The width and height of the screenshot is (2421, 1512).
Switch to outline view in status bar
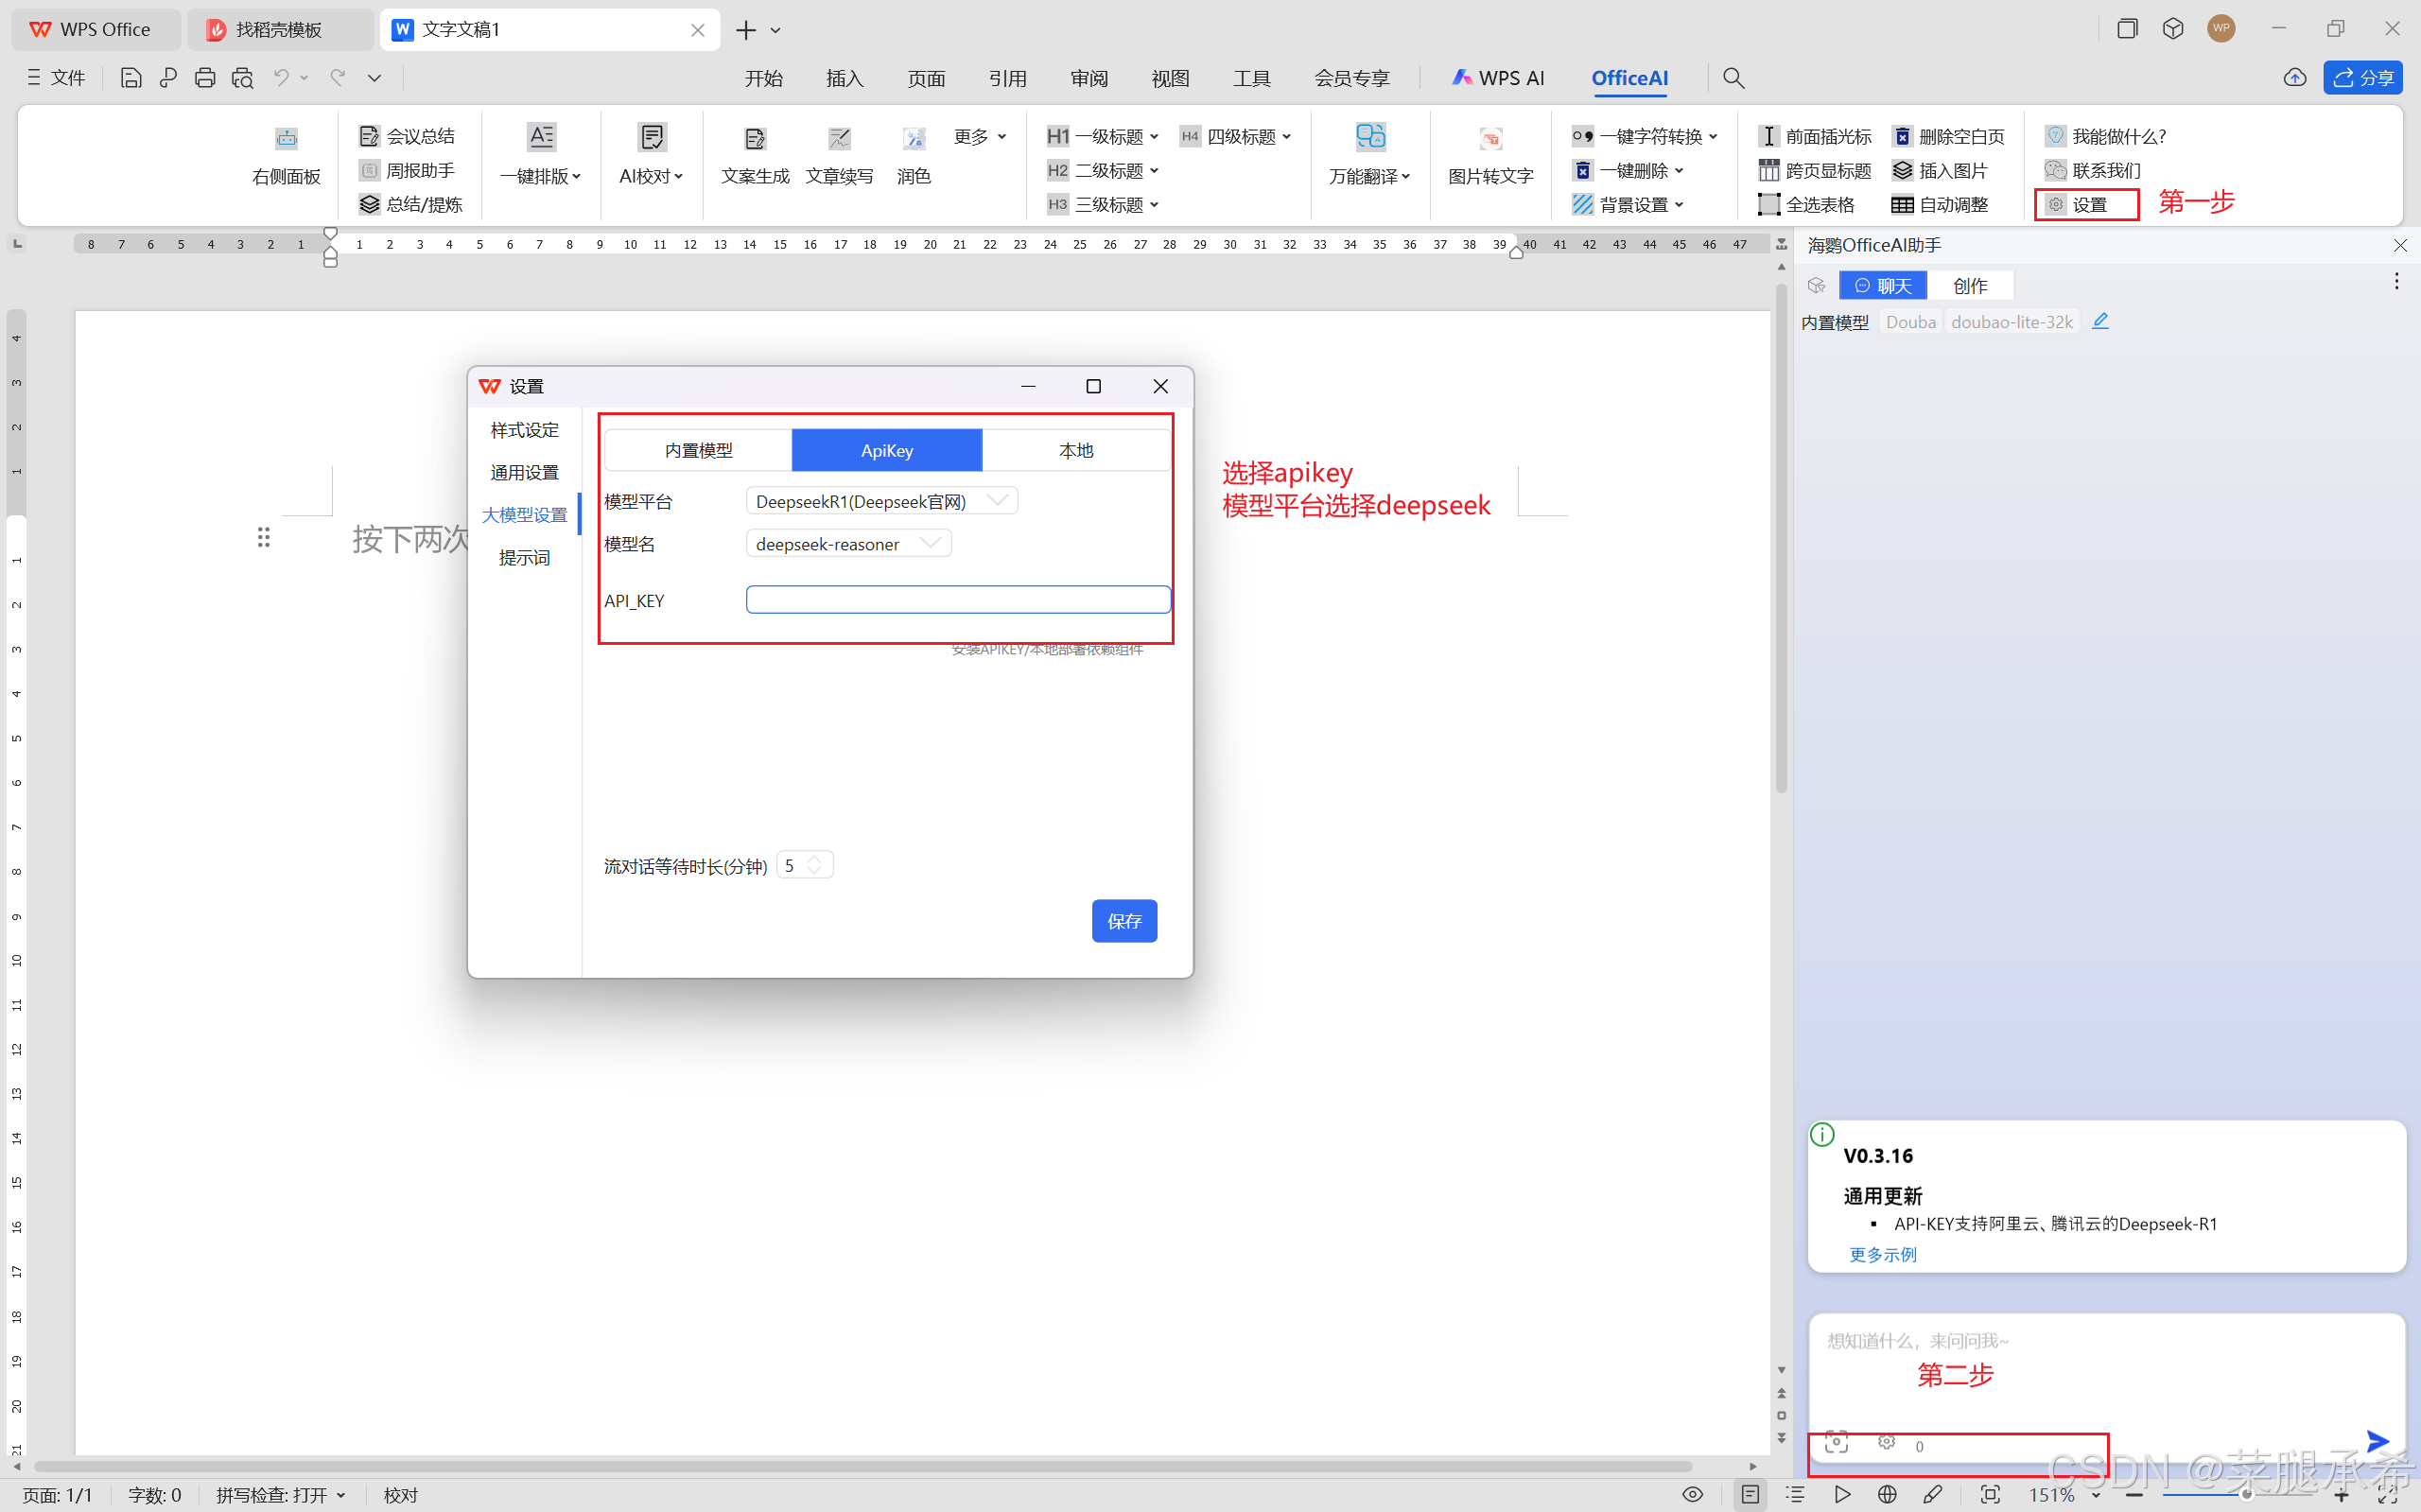[x=1795, y=1494]
